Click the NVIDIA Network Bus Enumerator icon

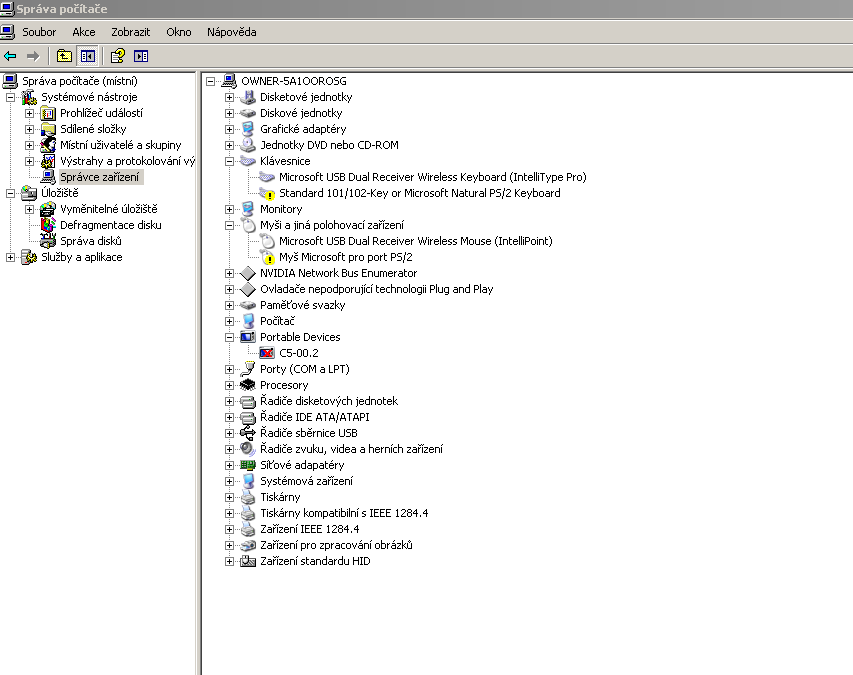248,273
